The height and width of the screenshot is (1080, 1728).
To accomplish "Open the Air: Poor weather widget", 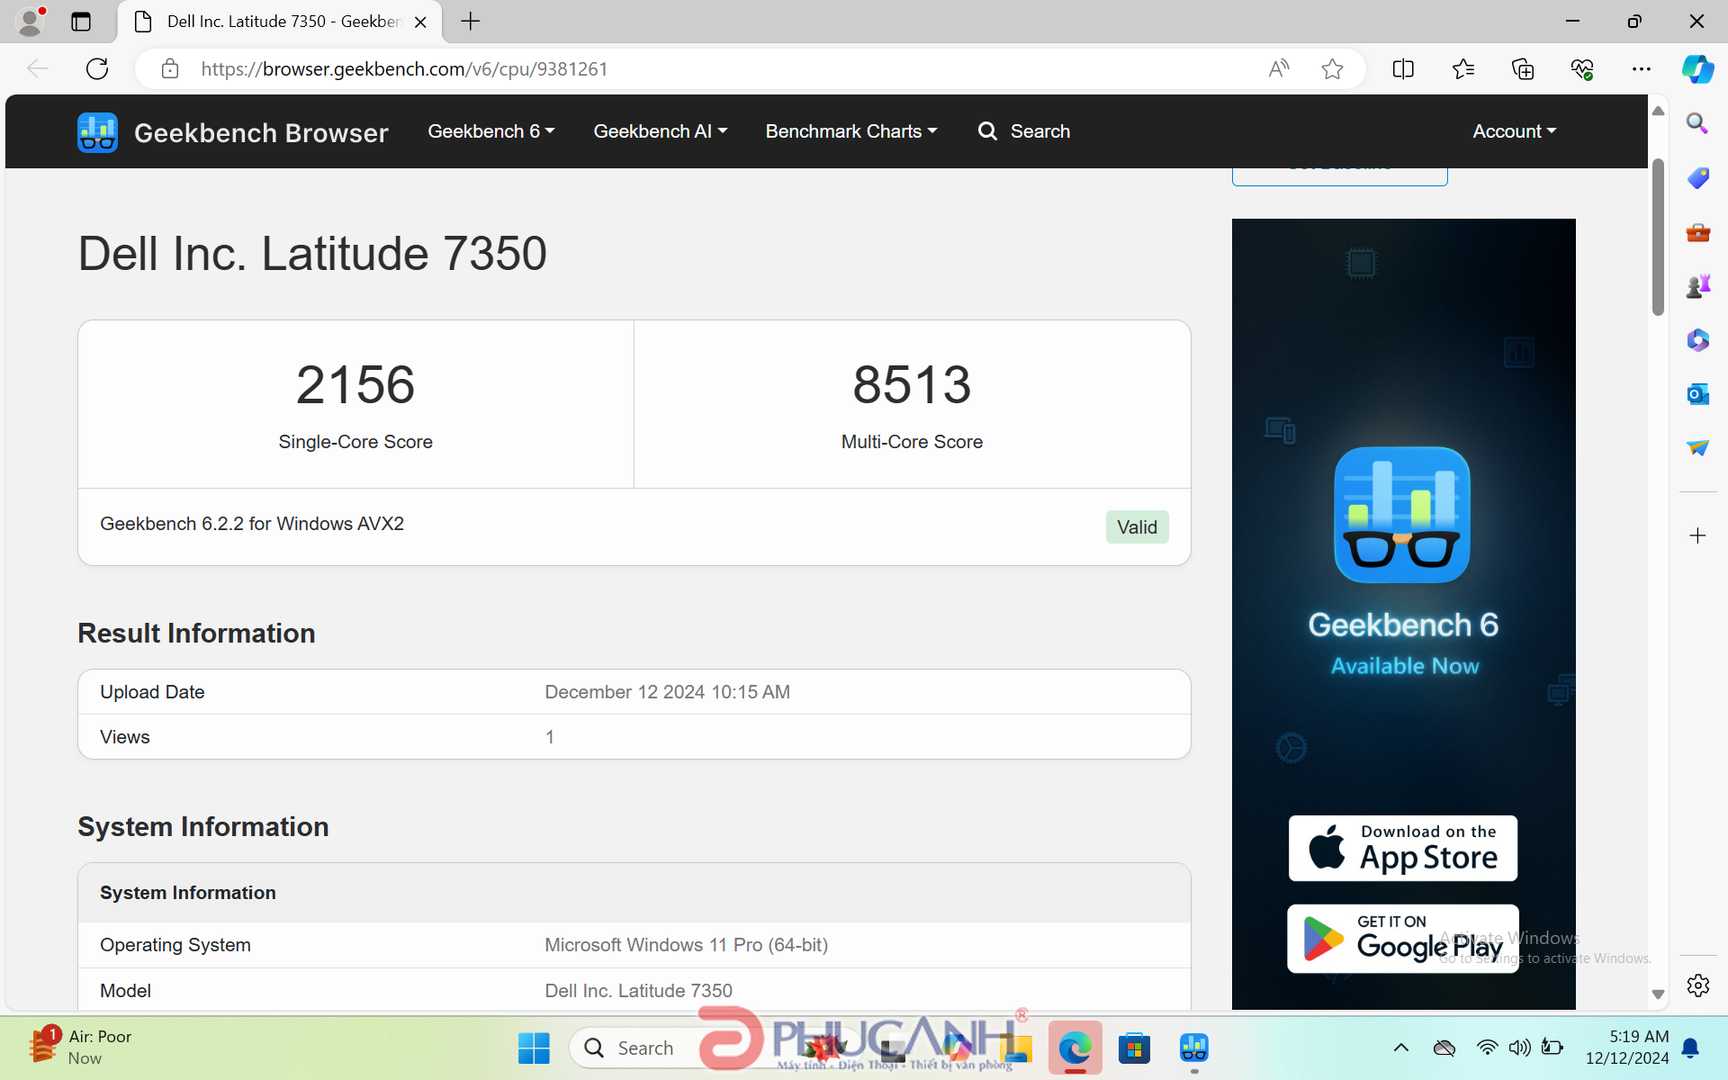I will click(x=80, y=1047).
